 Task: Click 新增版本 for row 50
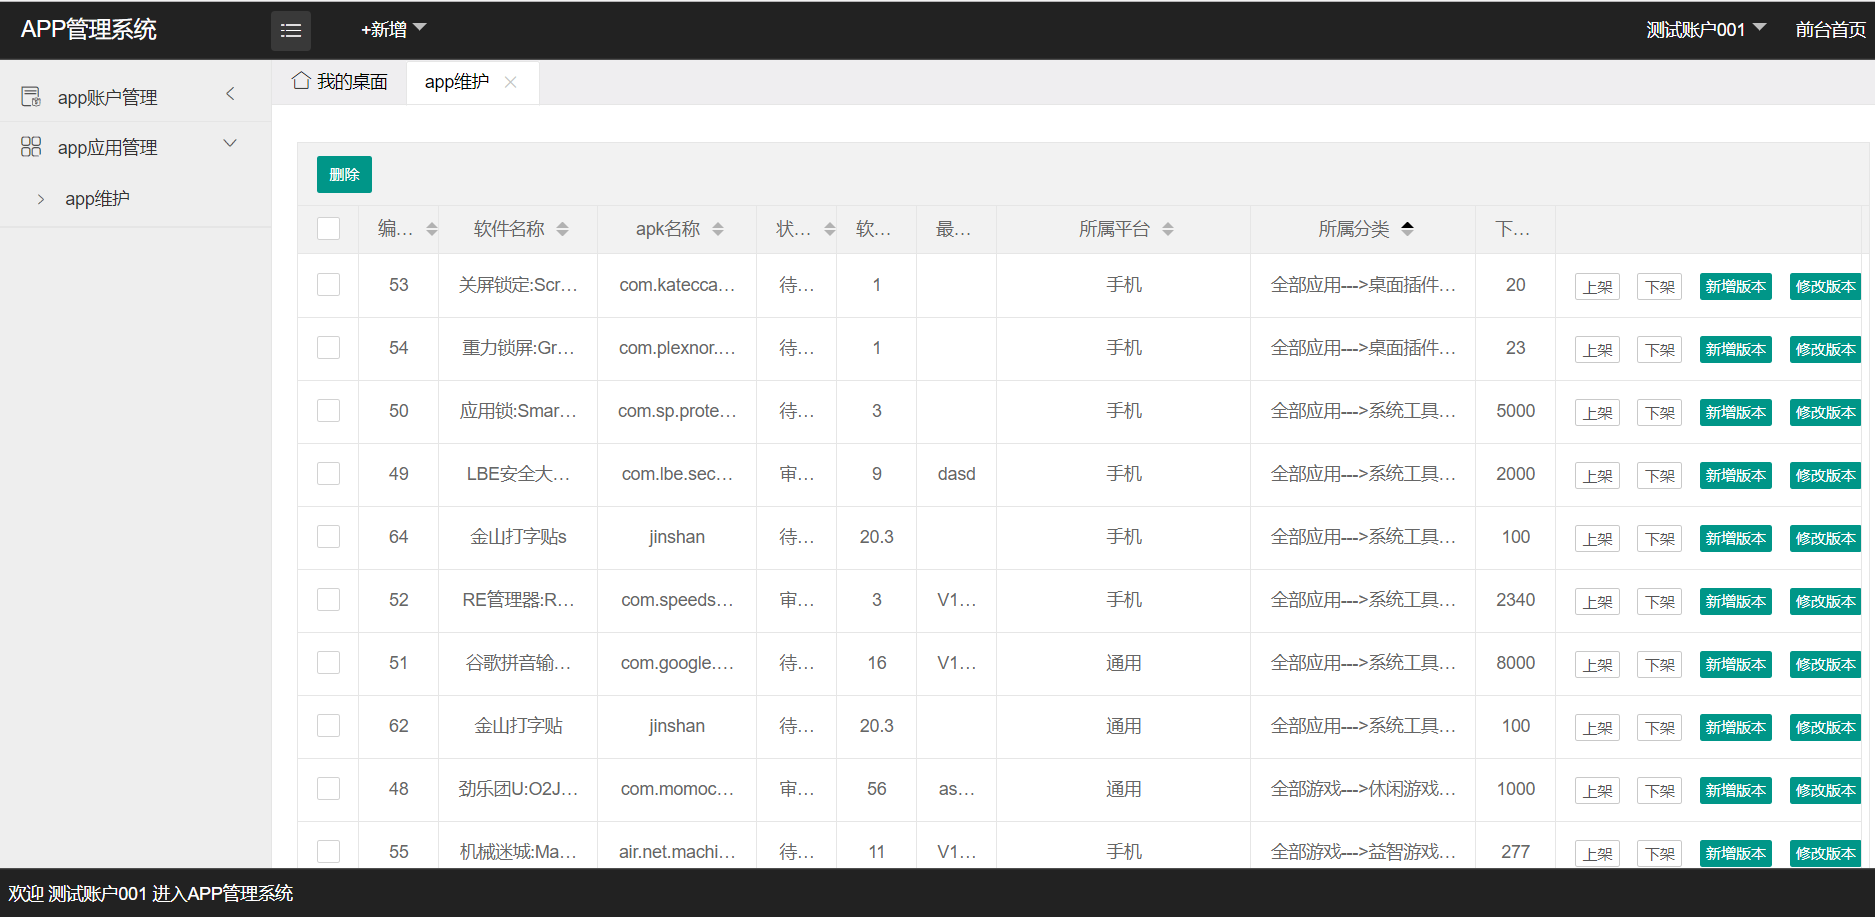1736,413
